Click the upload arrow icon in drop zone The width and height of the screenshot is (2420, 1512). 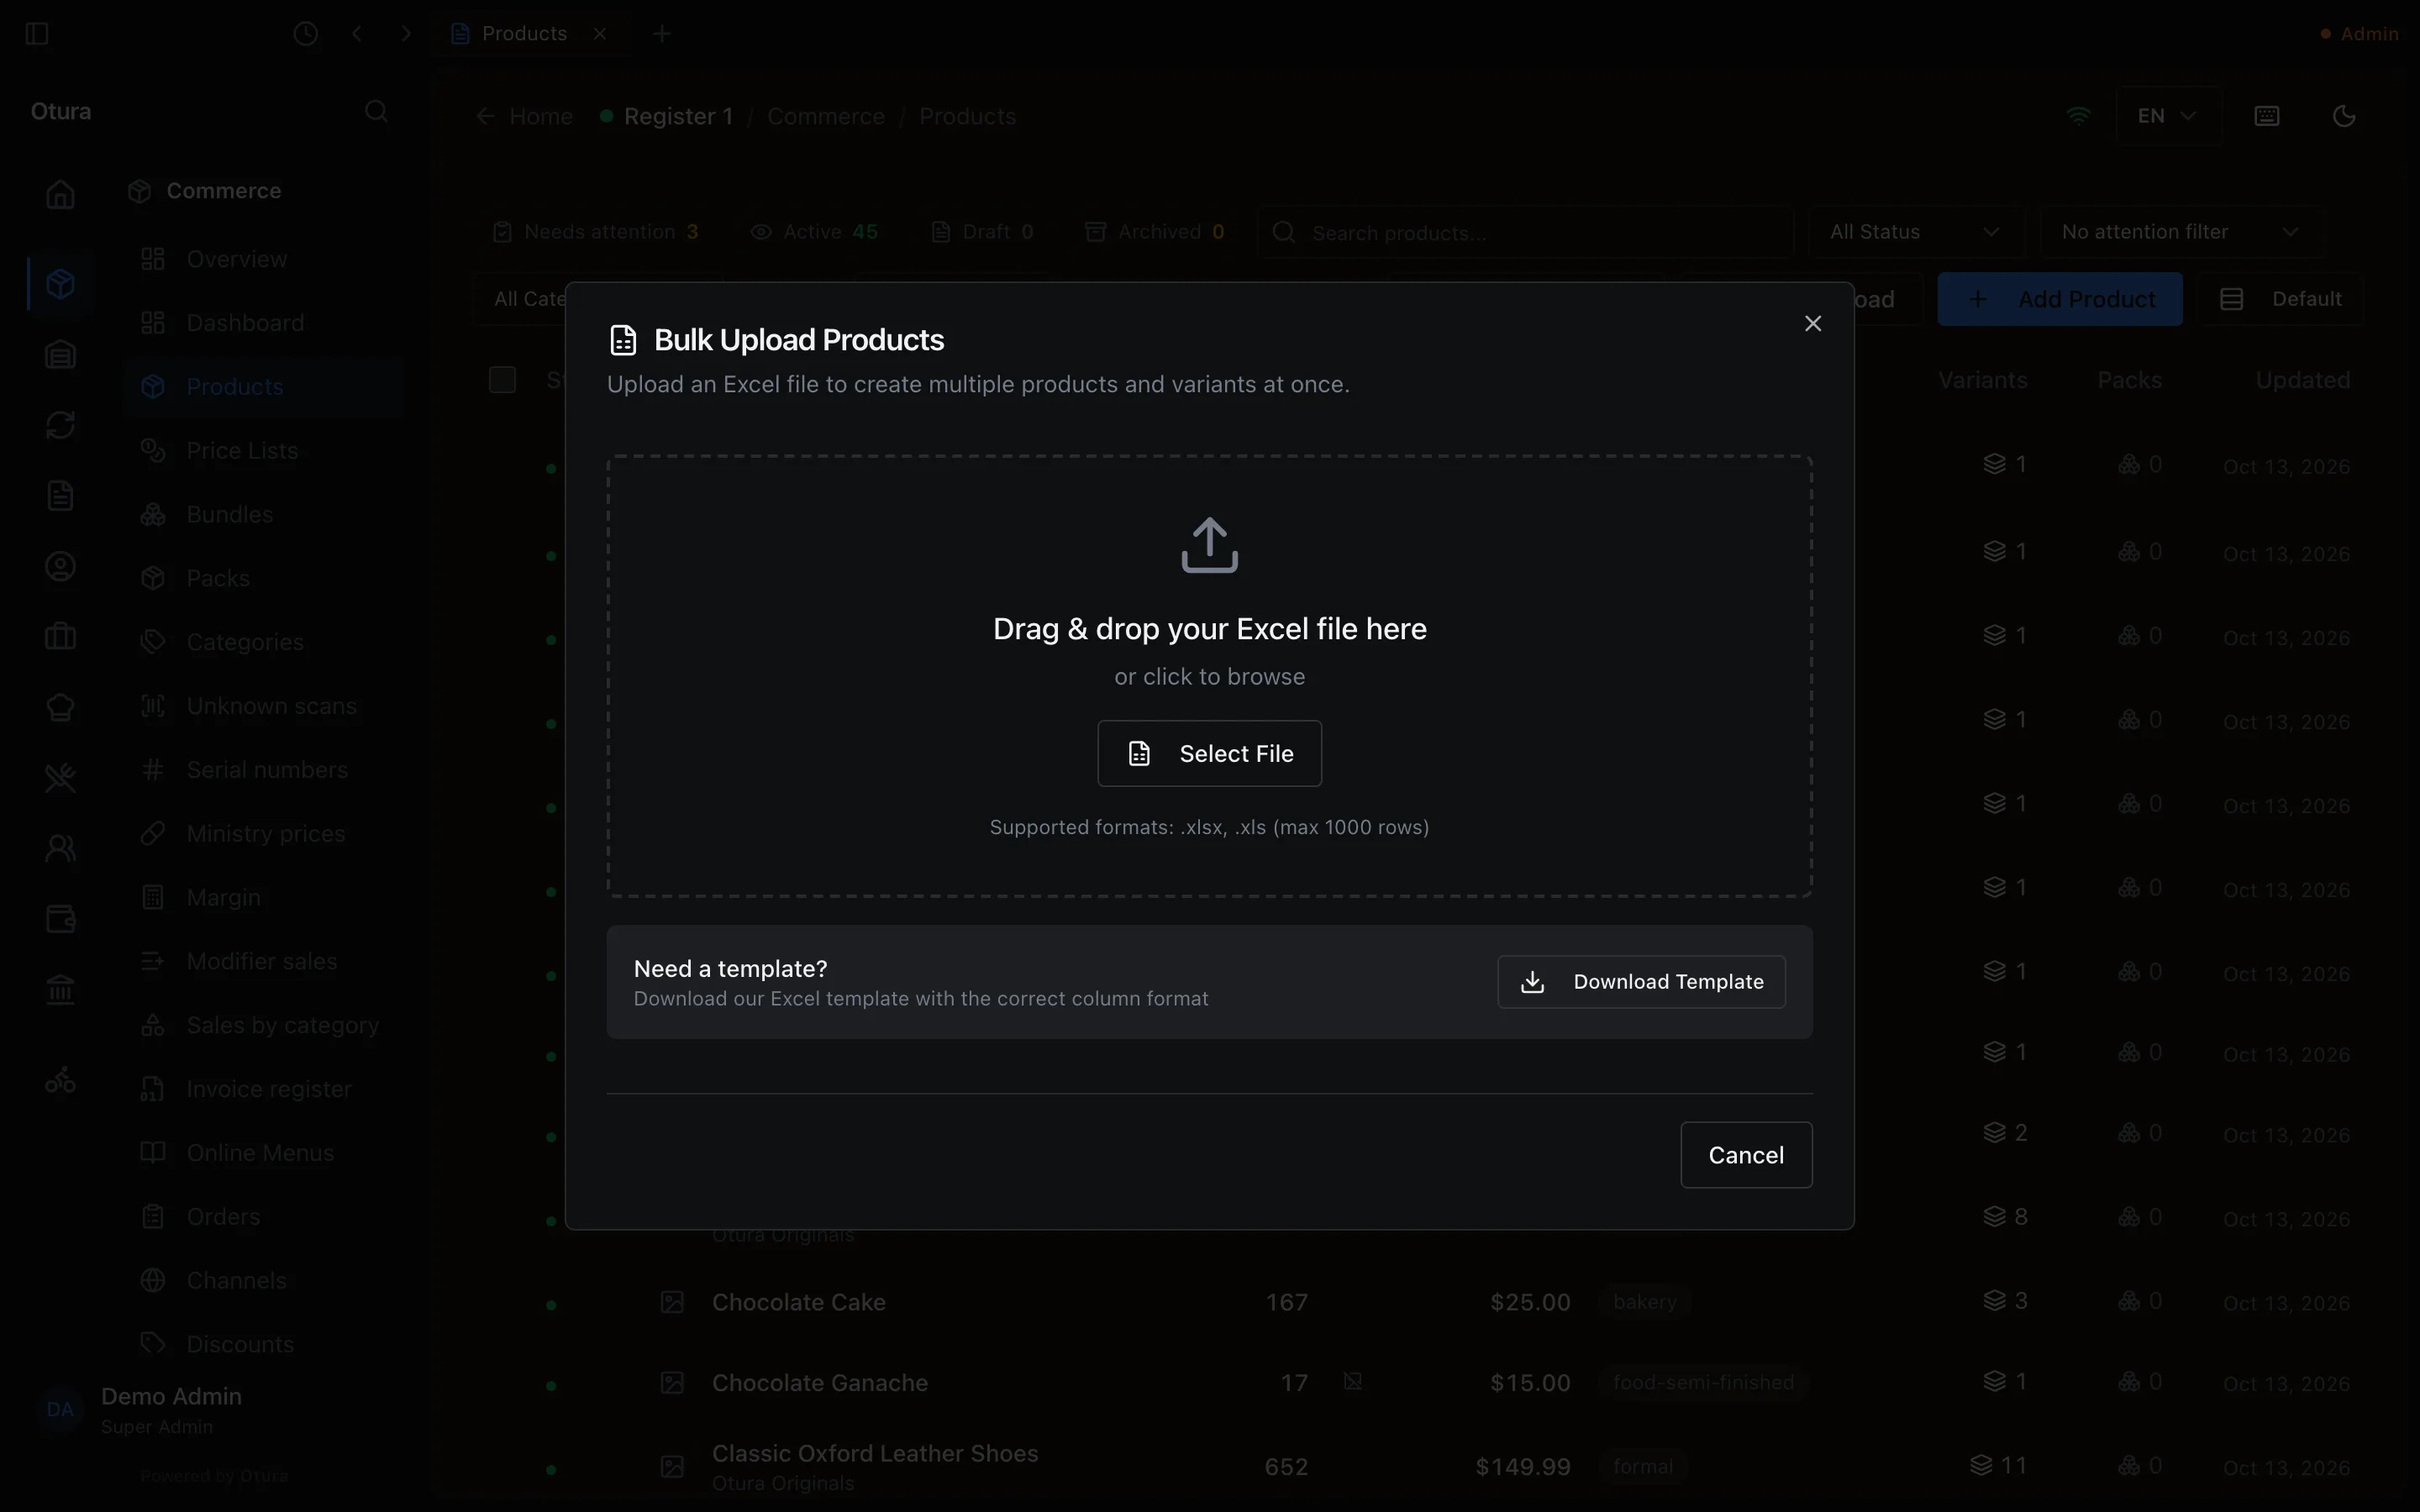pos(1209,545)
